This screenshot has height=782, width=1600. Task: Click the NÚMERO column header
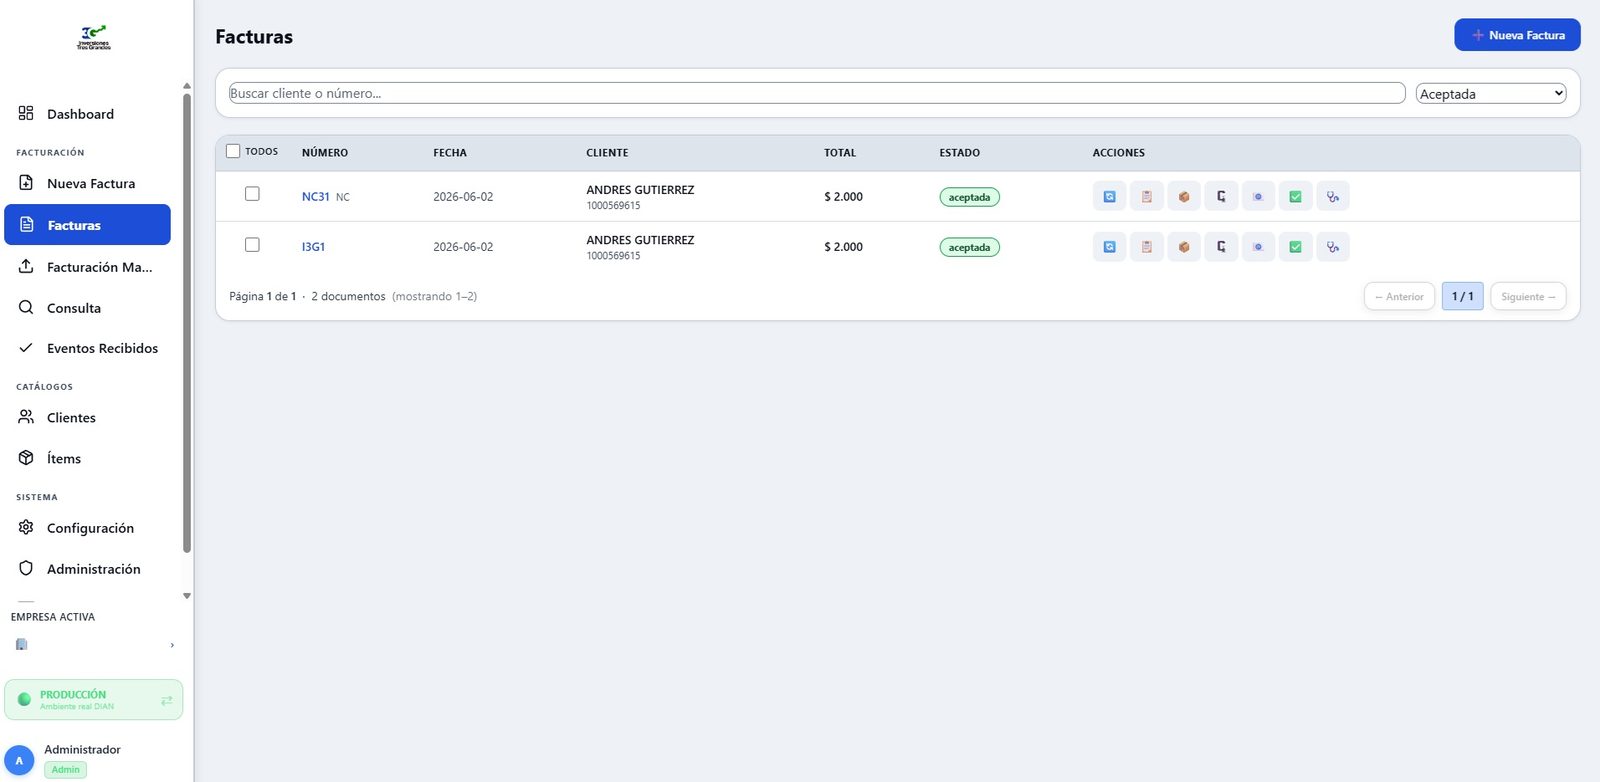pyautogui.click(x=325, y=153)
